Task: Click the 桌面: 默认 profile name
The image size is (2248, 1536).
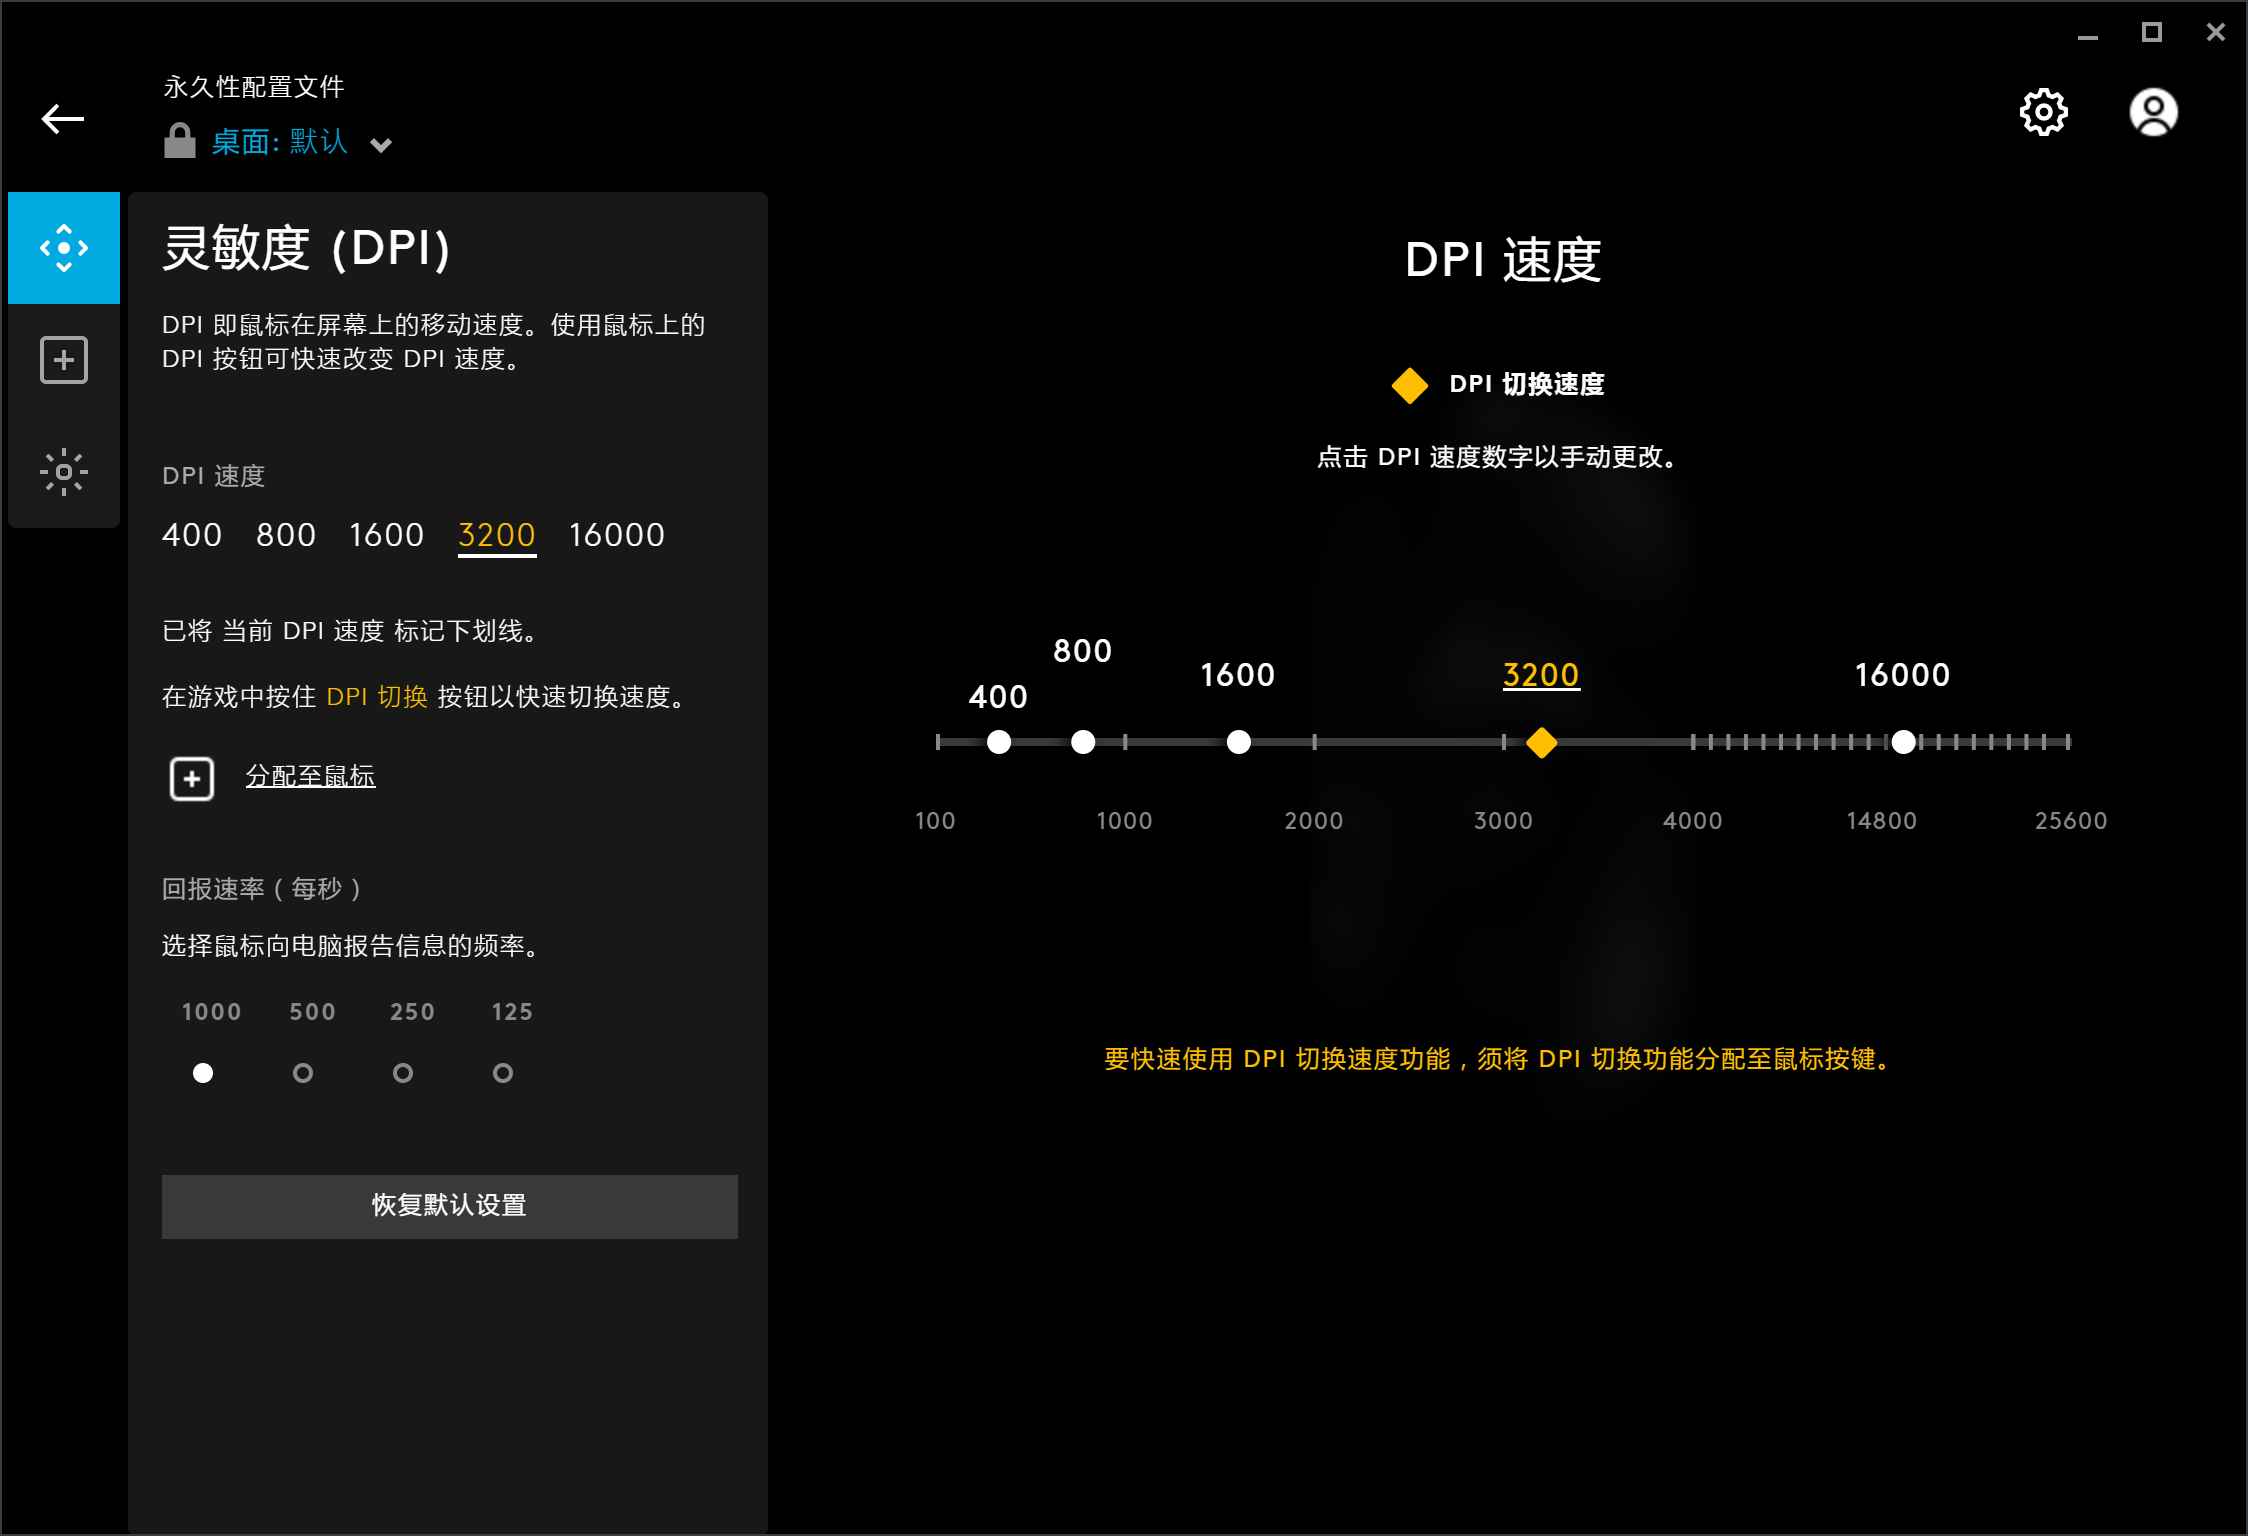Action: tap(280, 142)
